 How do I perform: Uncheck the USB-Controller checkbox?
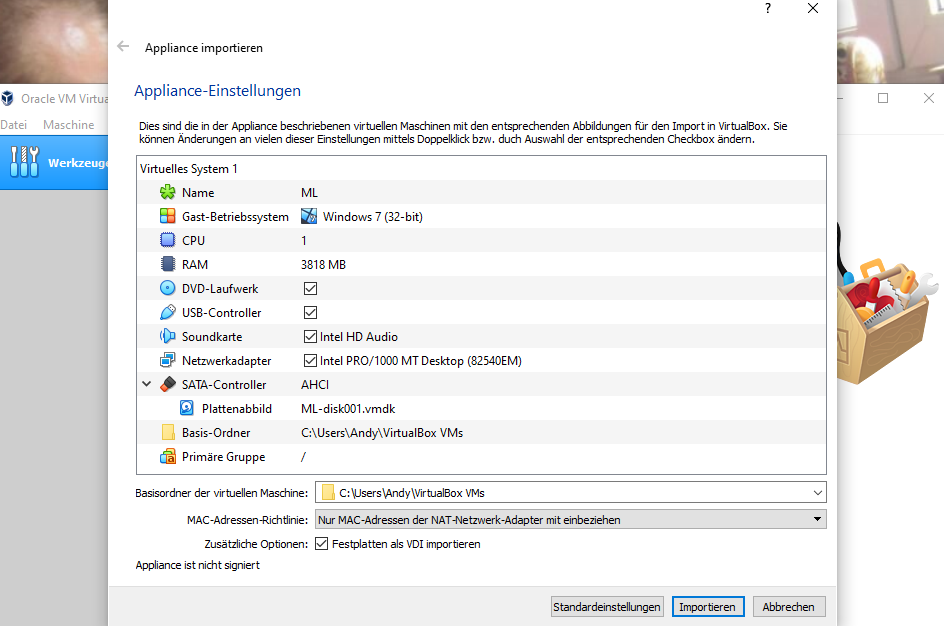click(310, 312)
